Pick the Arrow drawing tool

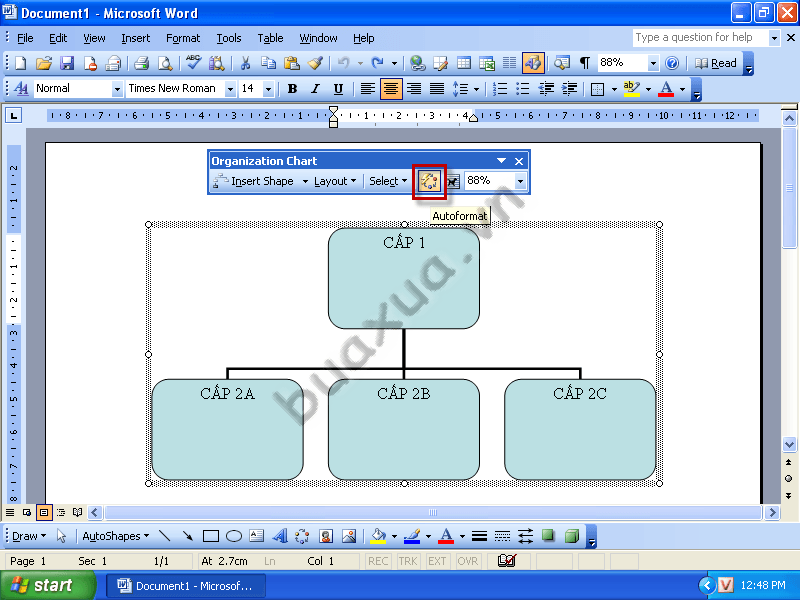tap(188, 536)
